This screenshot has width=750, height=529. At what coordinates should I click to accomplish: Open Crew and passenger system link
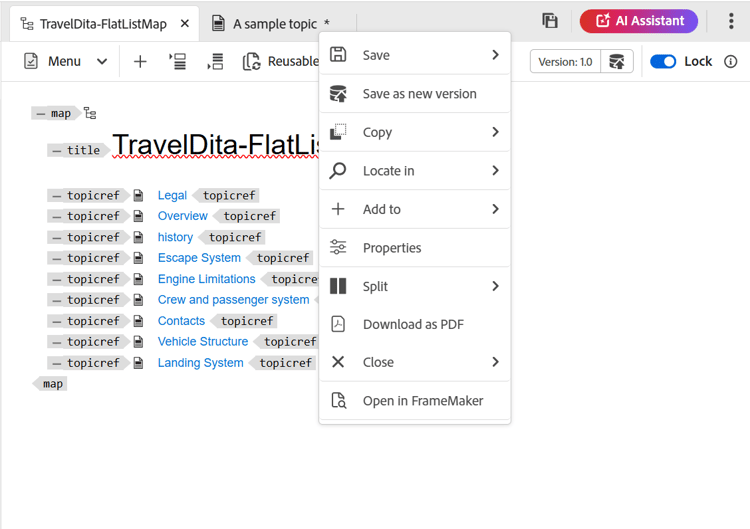click(x=233, y=300)
